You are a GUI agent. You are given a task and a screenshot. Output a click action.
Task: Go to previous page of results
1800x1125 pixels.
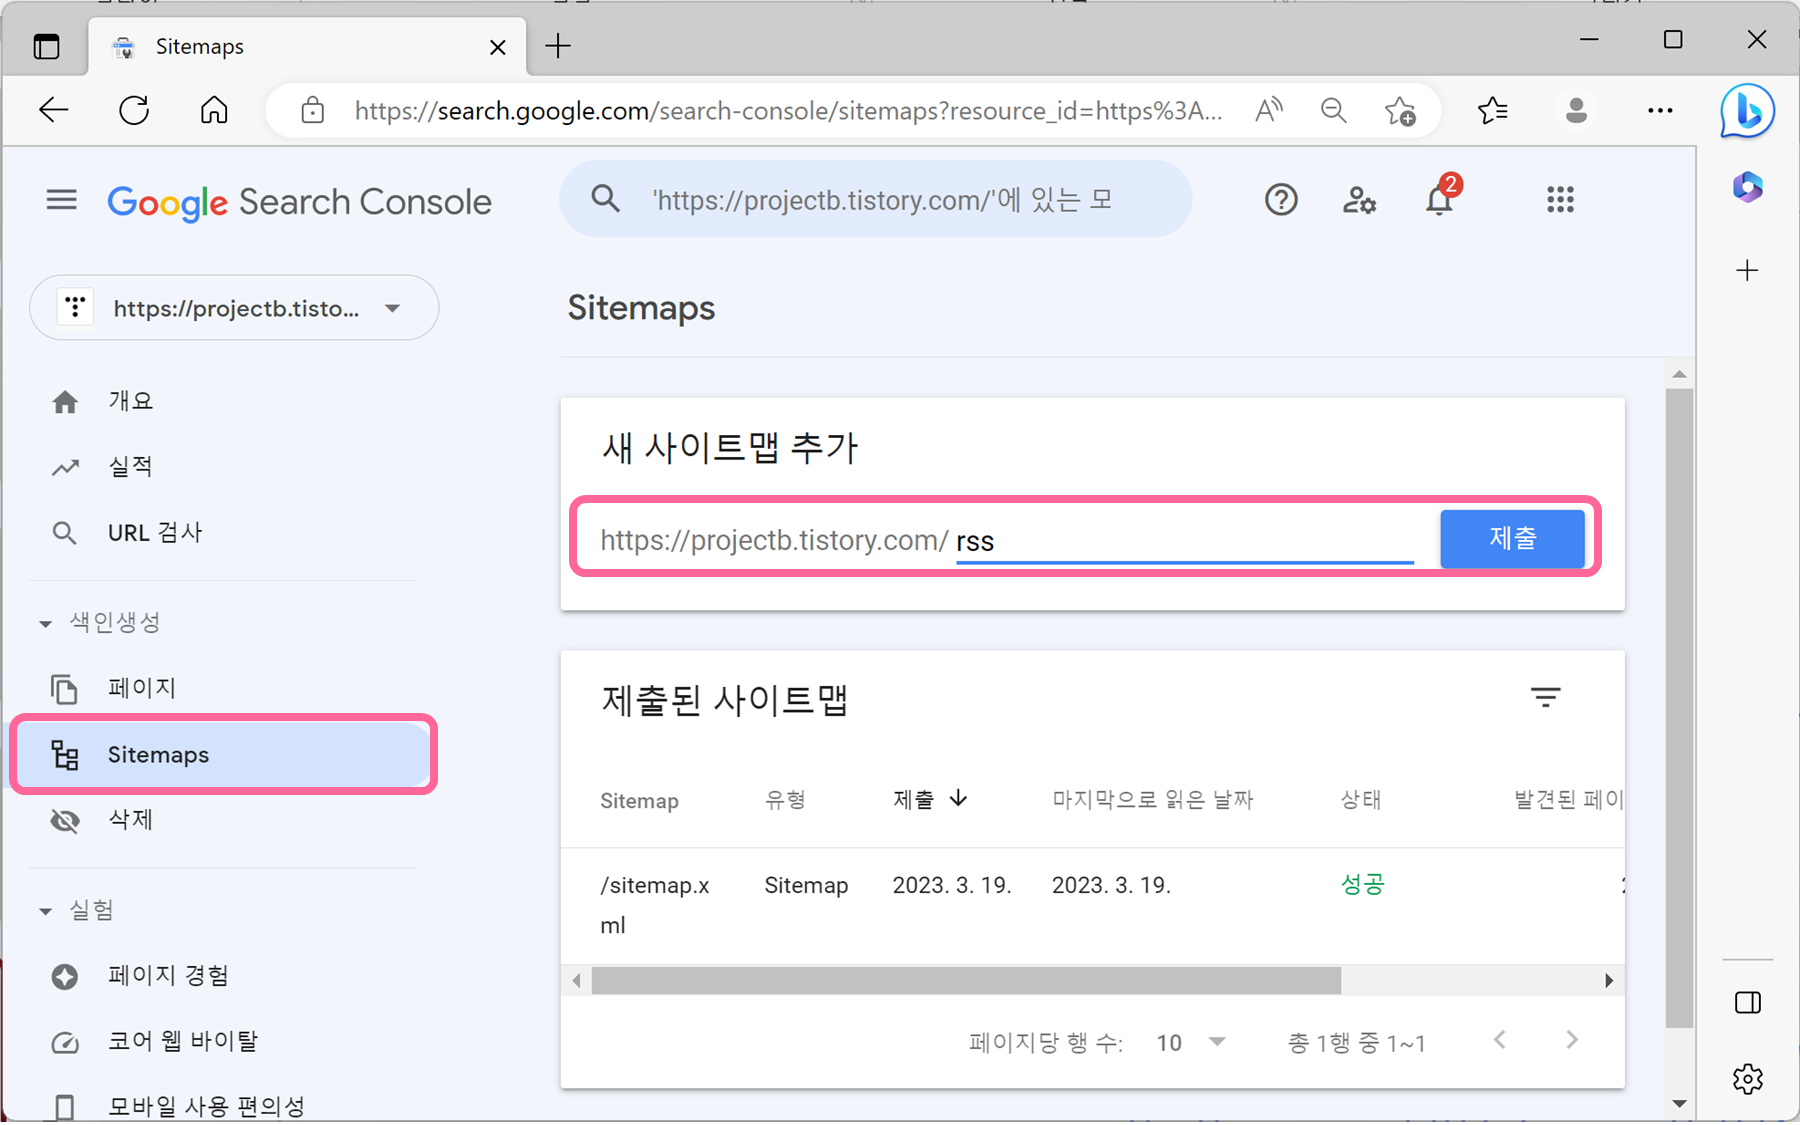pyautogui.click(x=1499, y=1040)
